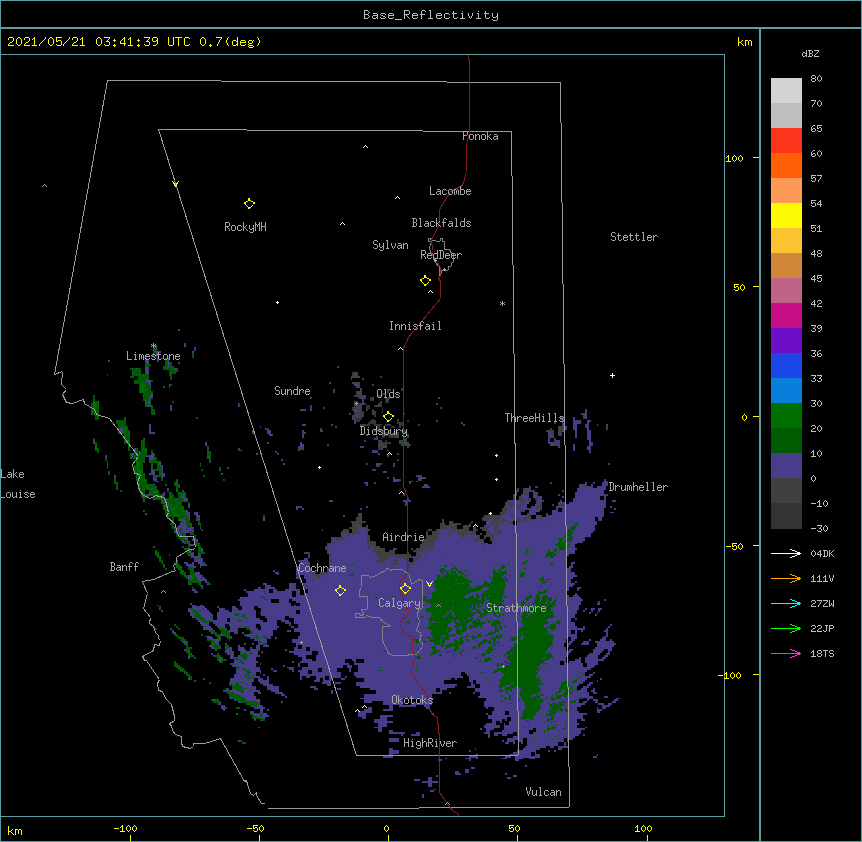The height and width of the screenshot is (842, 862).
Task: Click the RockyMH label
Action: (245, 227)
